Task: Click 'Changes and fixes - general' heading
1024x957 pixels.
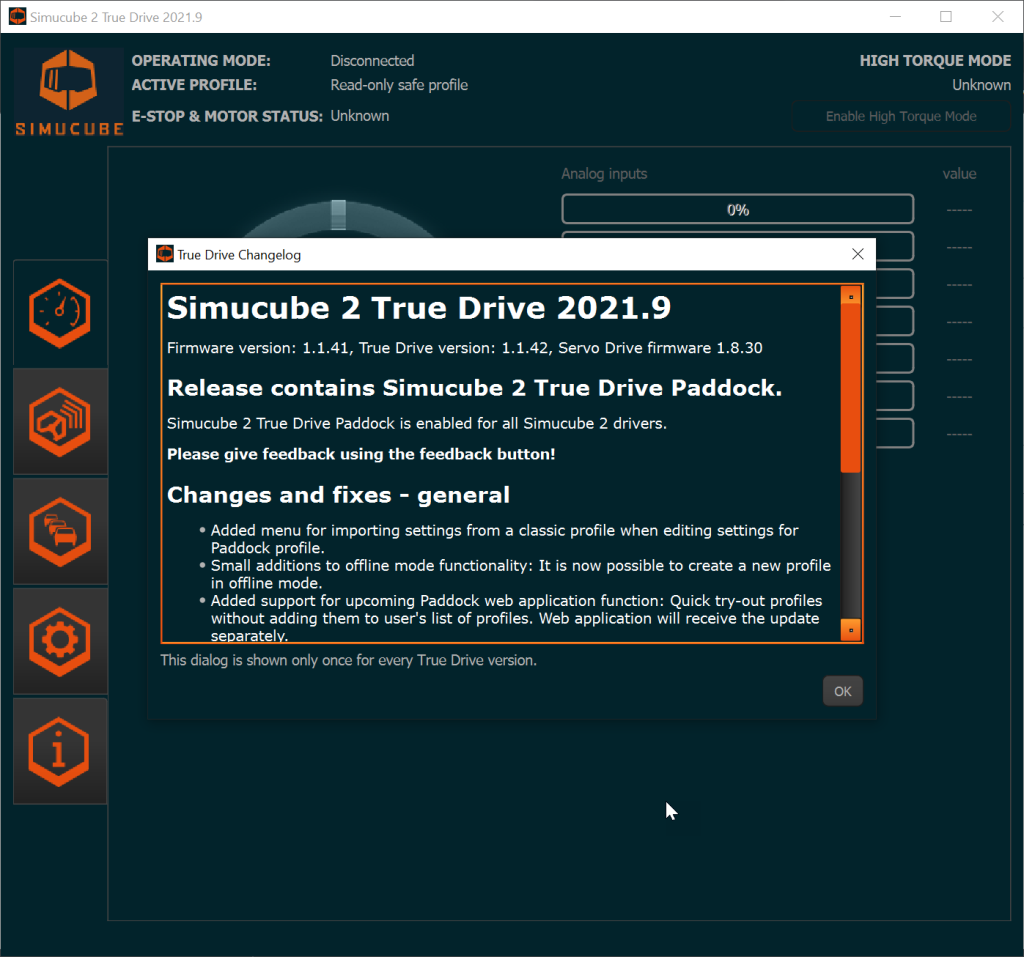Action: [x=338, y=495]
